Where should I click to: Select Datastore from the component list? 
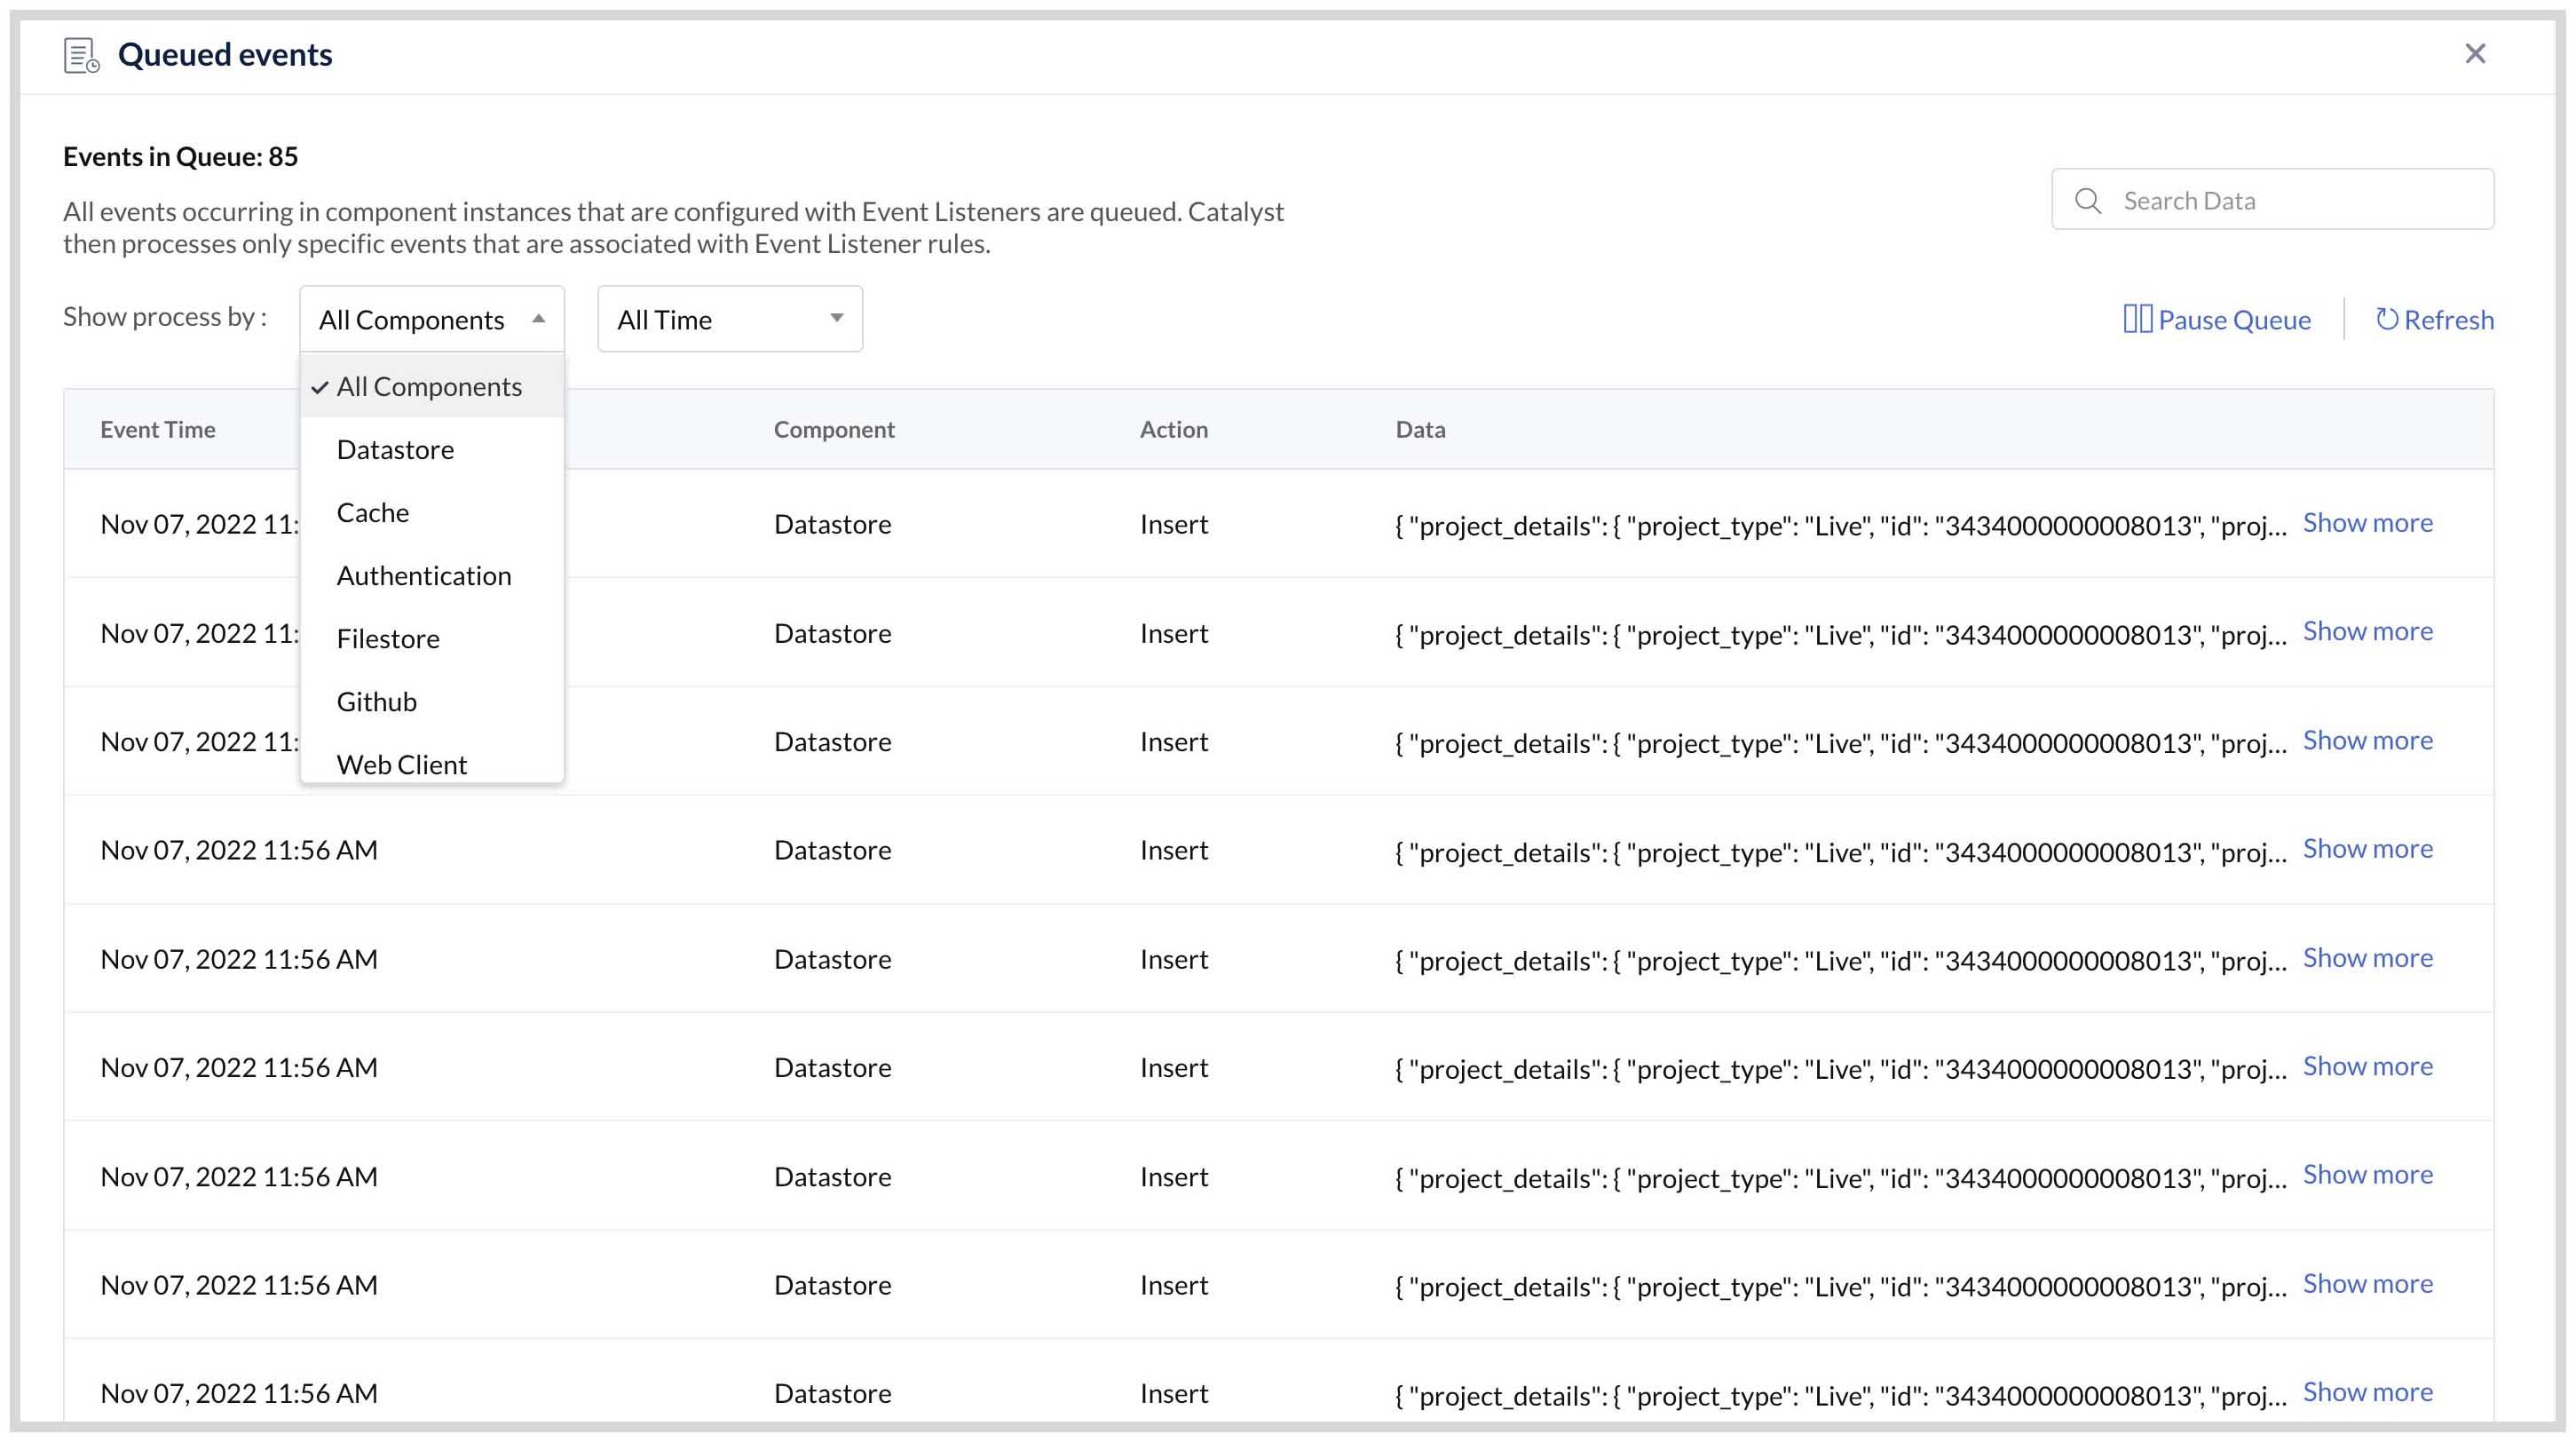pos(395,449)
